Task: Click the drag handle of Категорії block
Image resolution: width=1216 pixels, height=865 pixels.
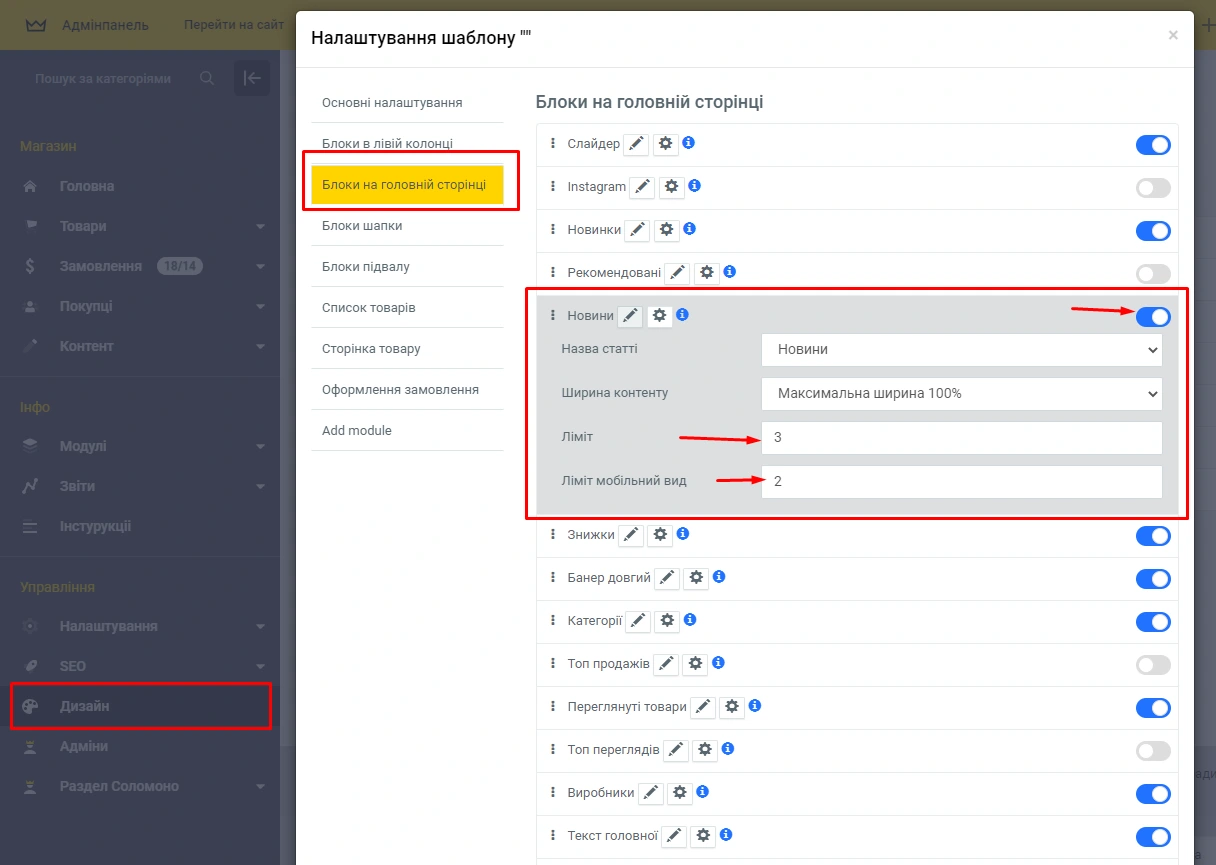Action: click(x=553, y=621)
